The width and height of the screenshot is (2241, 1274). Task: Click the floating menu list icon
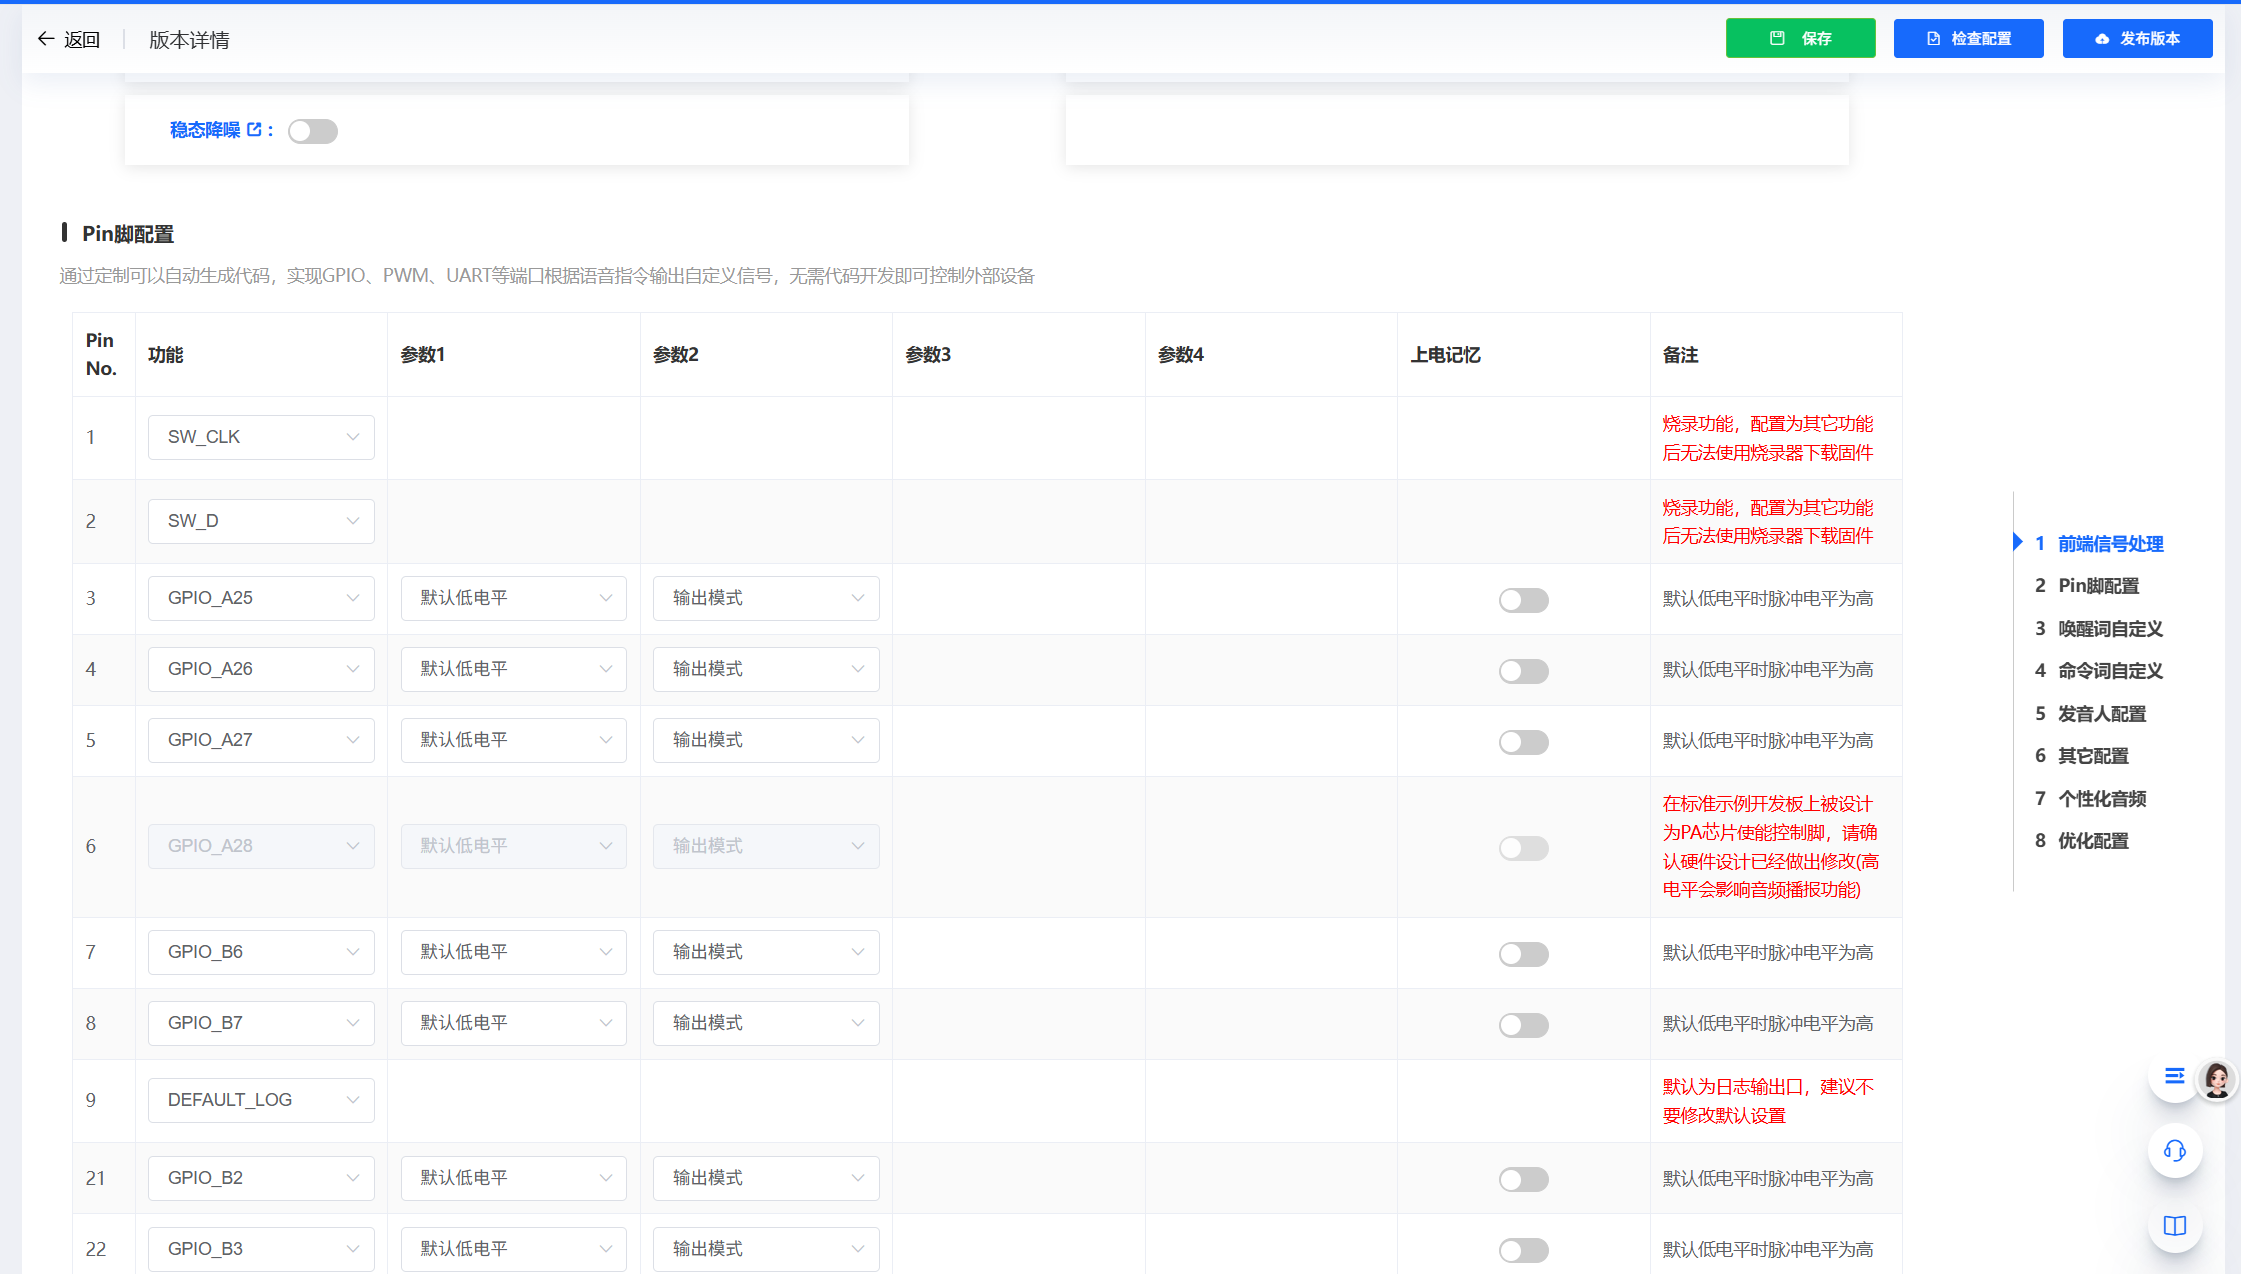2174,1076
